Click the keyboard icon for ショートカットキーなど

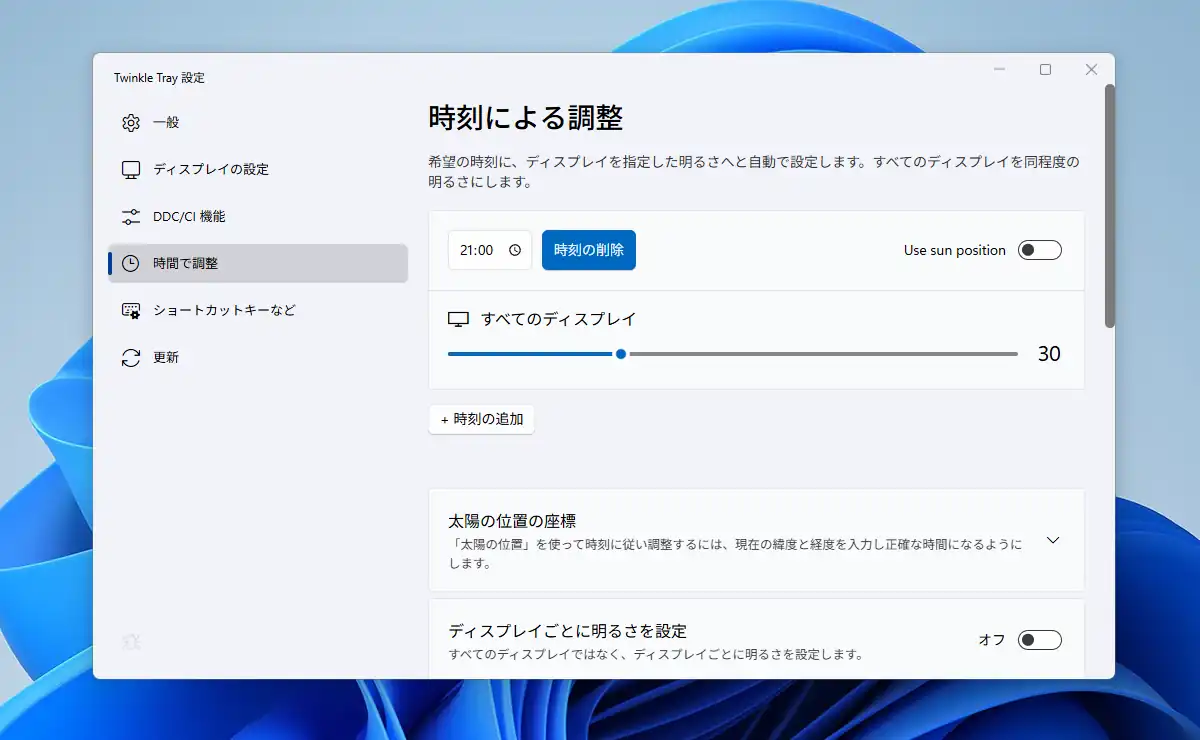point(131,311)
